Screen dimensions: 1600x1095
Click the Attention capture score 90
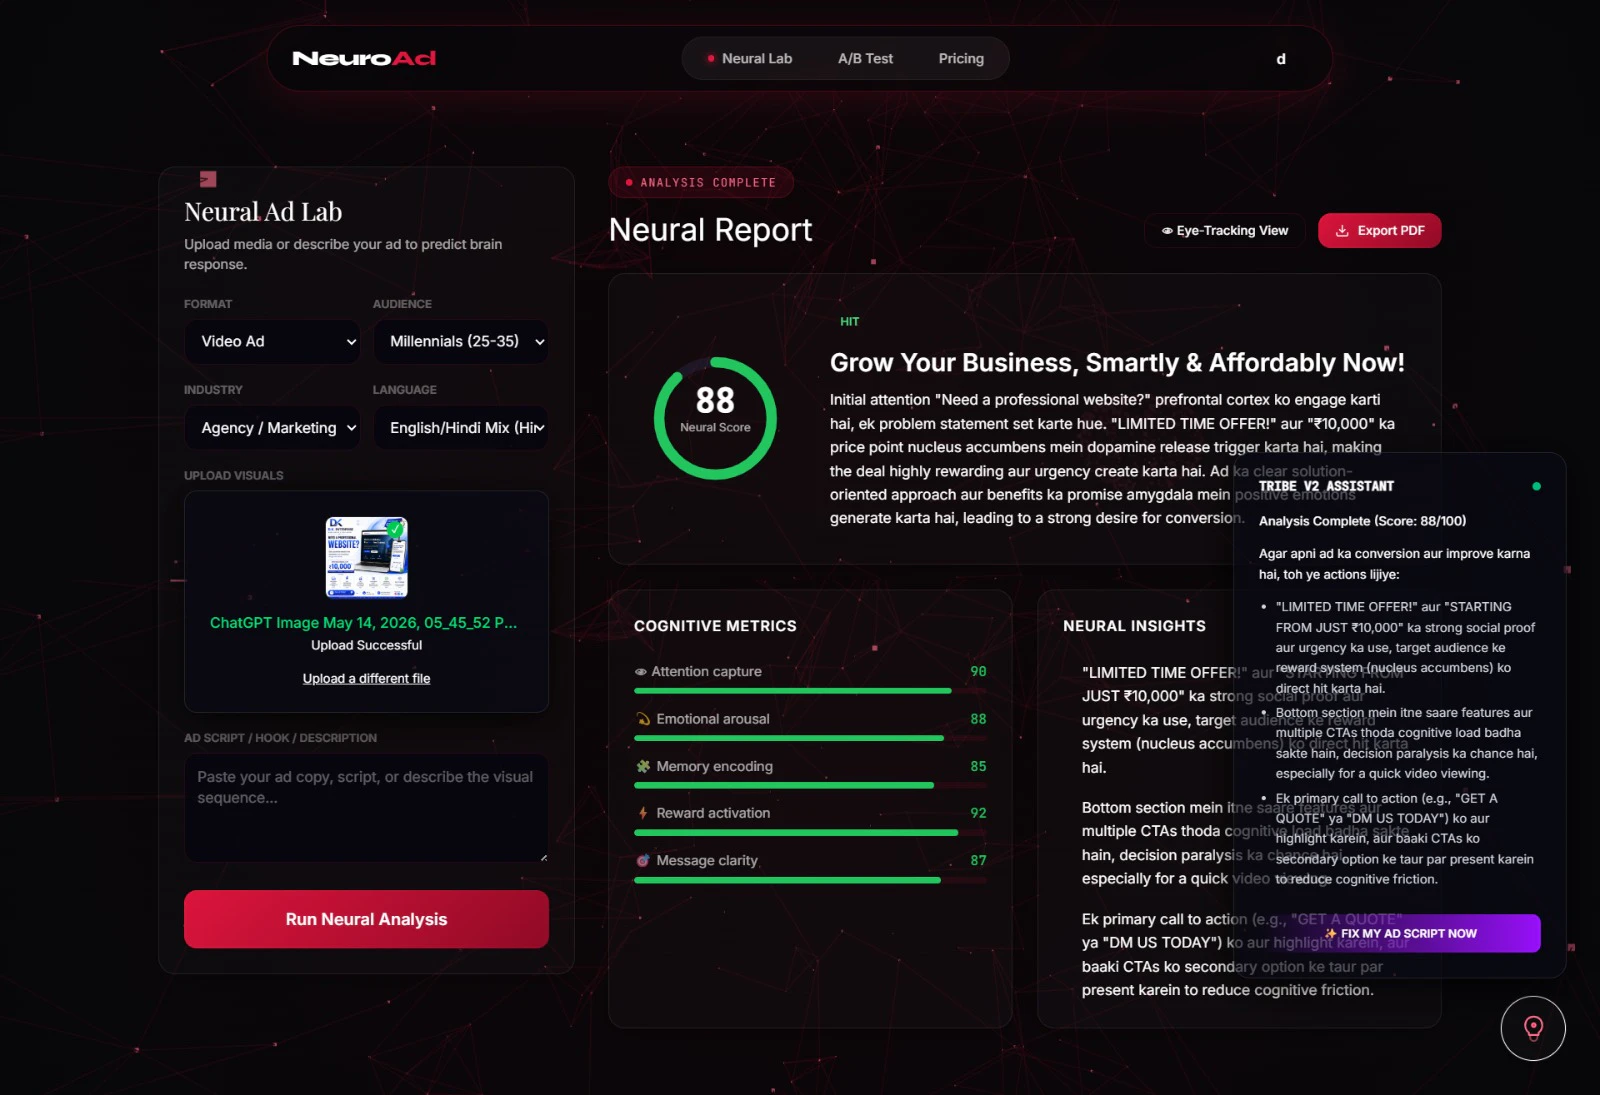[978, 672]
